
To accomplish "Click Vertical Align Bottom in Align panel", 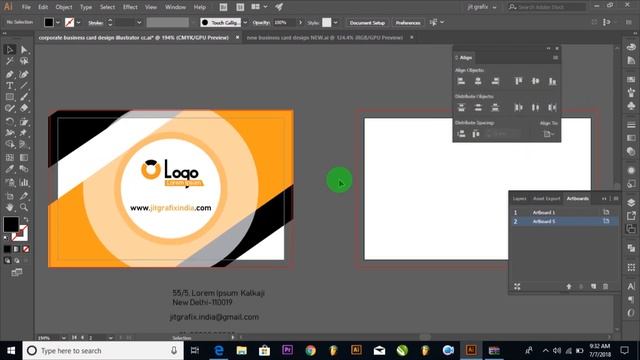I will point(552,81).
